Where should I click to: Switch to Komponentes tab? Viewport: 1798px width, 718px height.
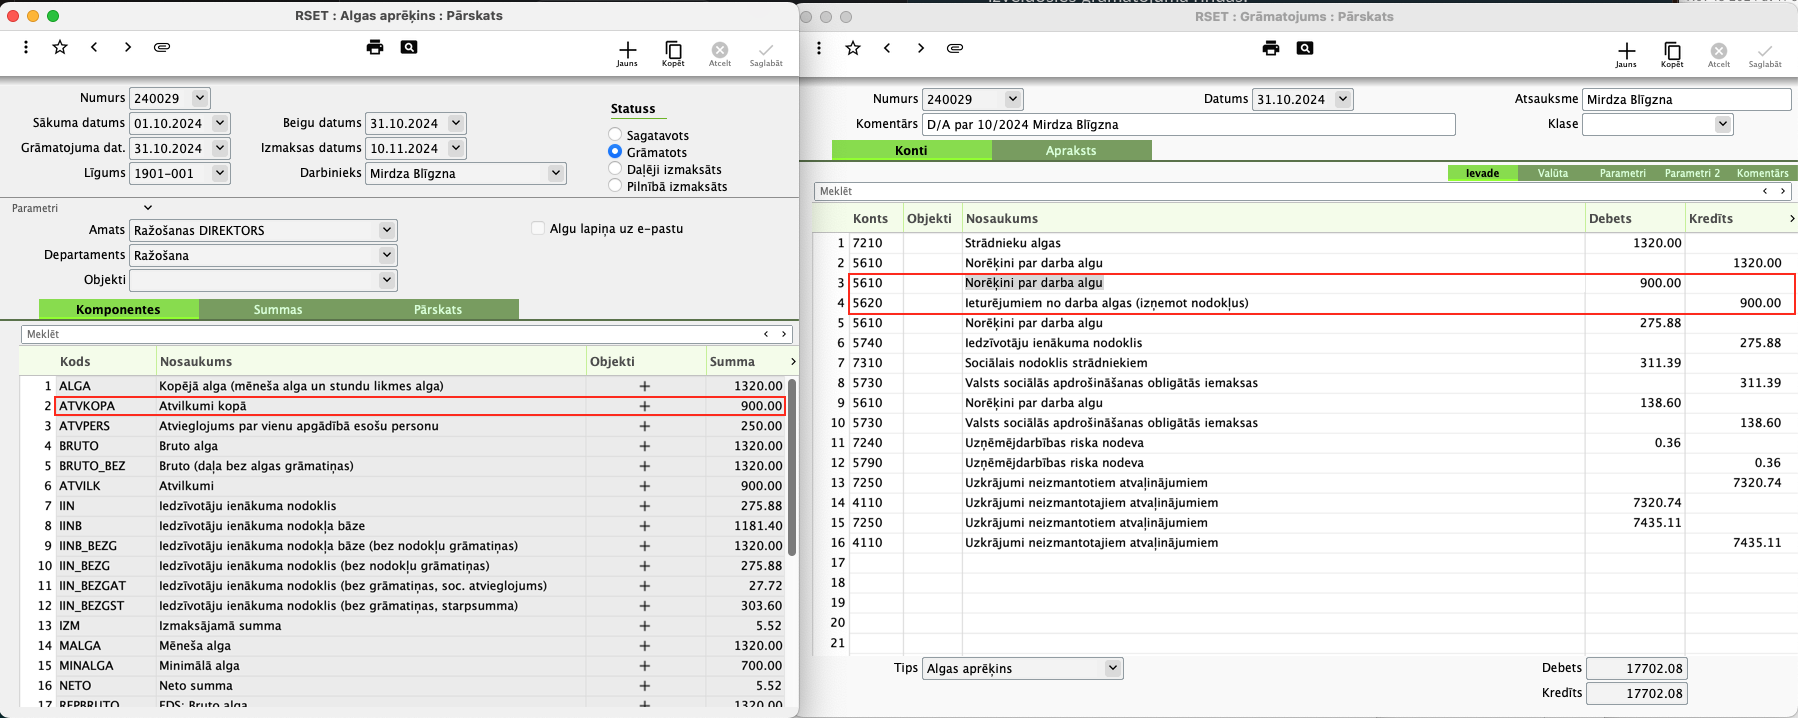pyautogui.click(x=118, y=309)
